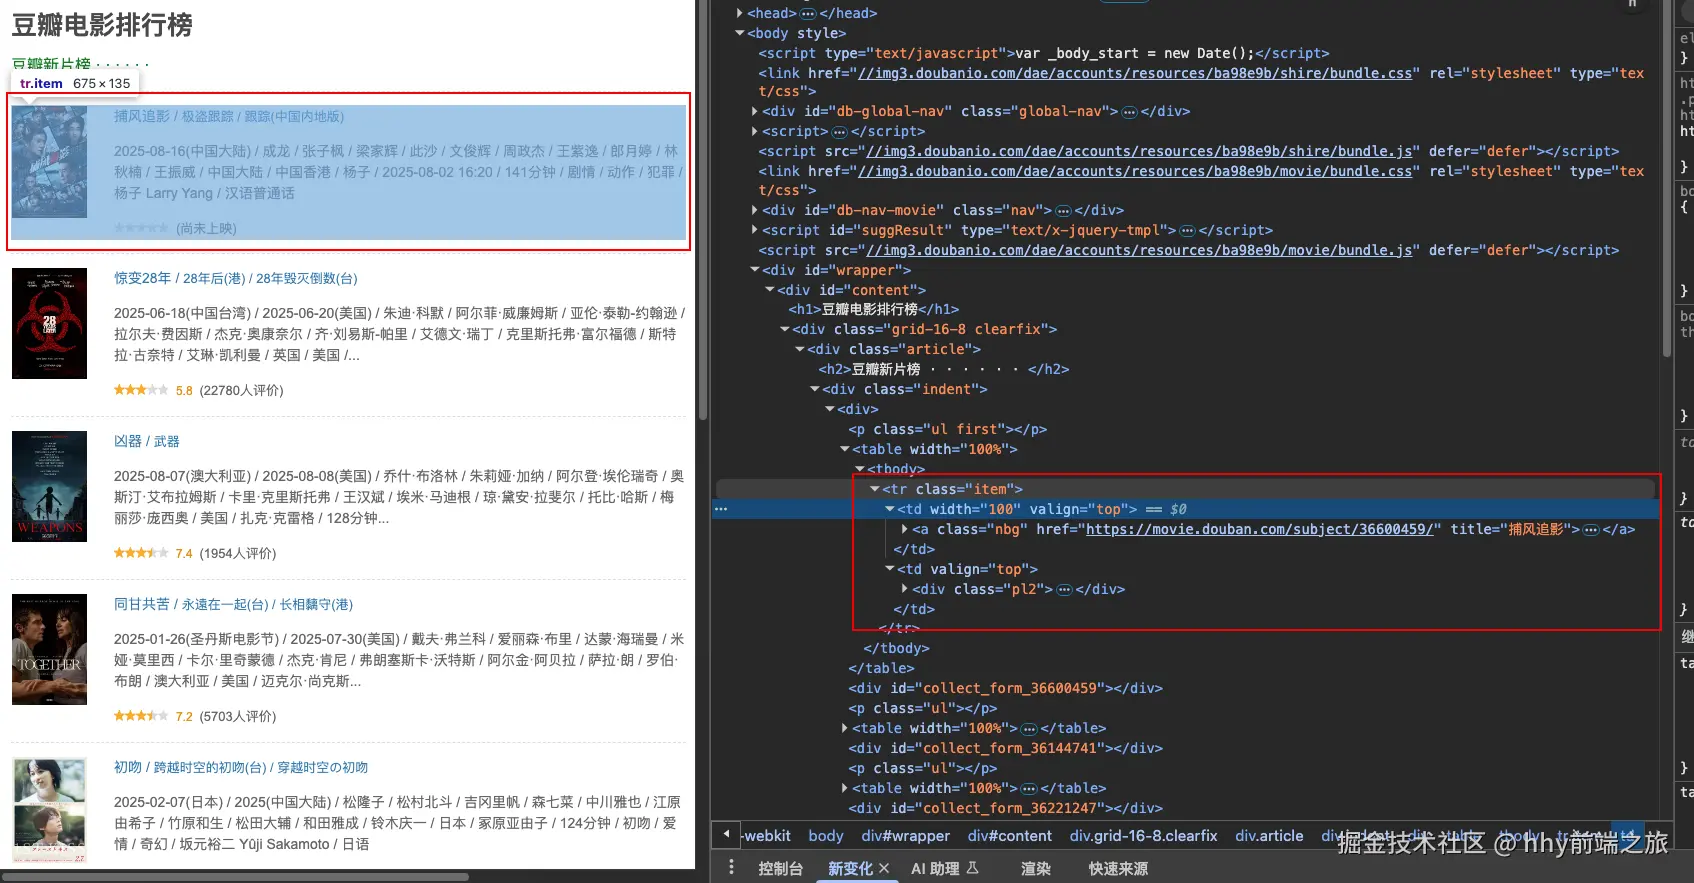Open the 同甘共苦 movie title link

point(233,604)
